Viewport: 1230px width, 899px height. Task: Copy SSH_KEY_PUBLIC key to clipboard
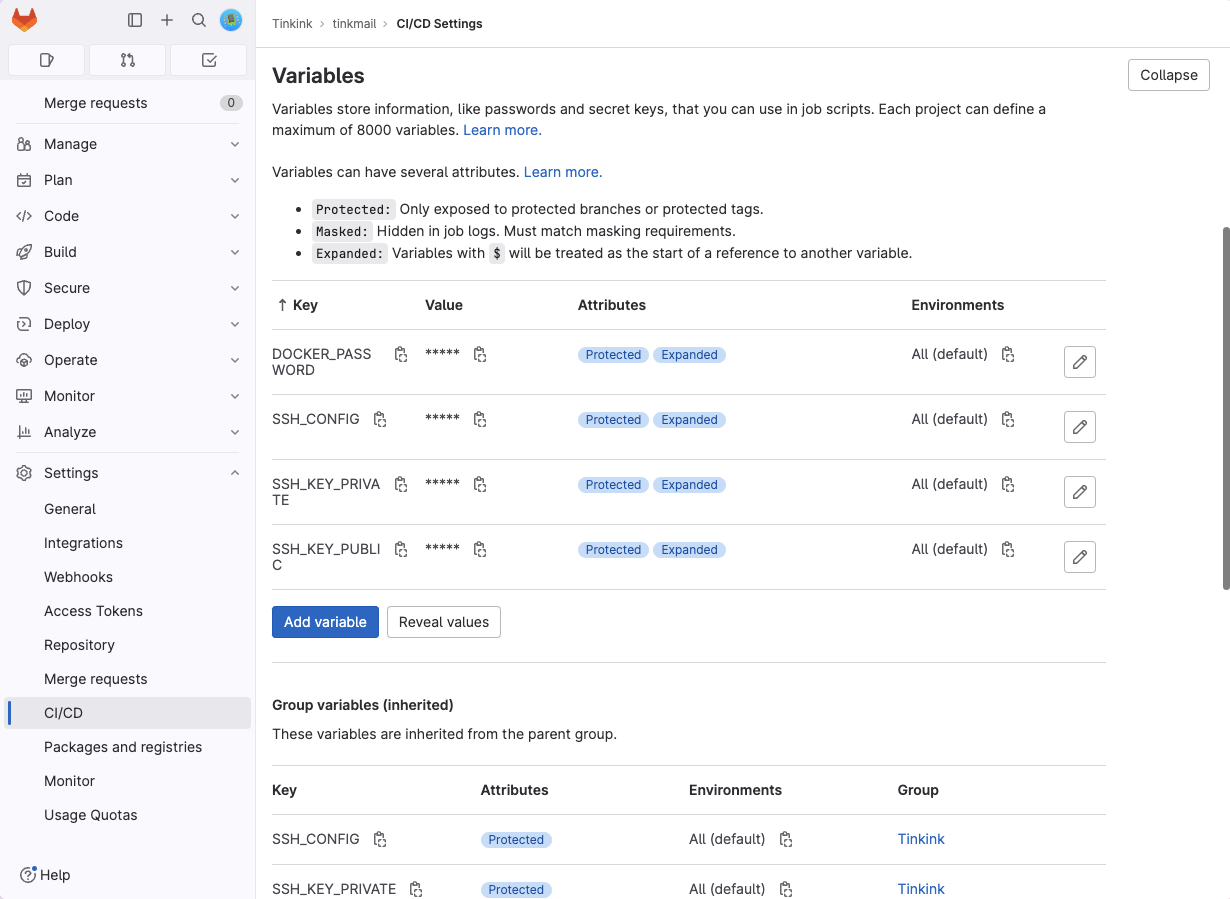pos(401,549)
